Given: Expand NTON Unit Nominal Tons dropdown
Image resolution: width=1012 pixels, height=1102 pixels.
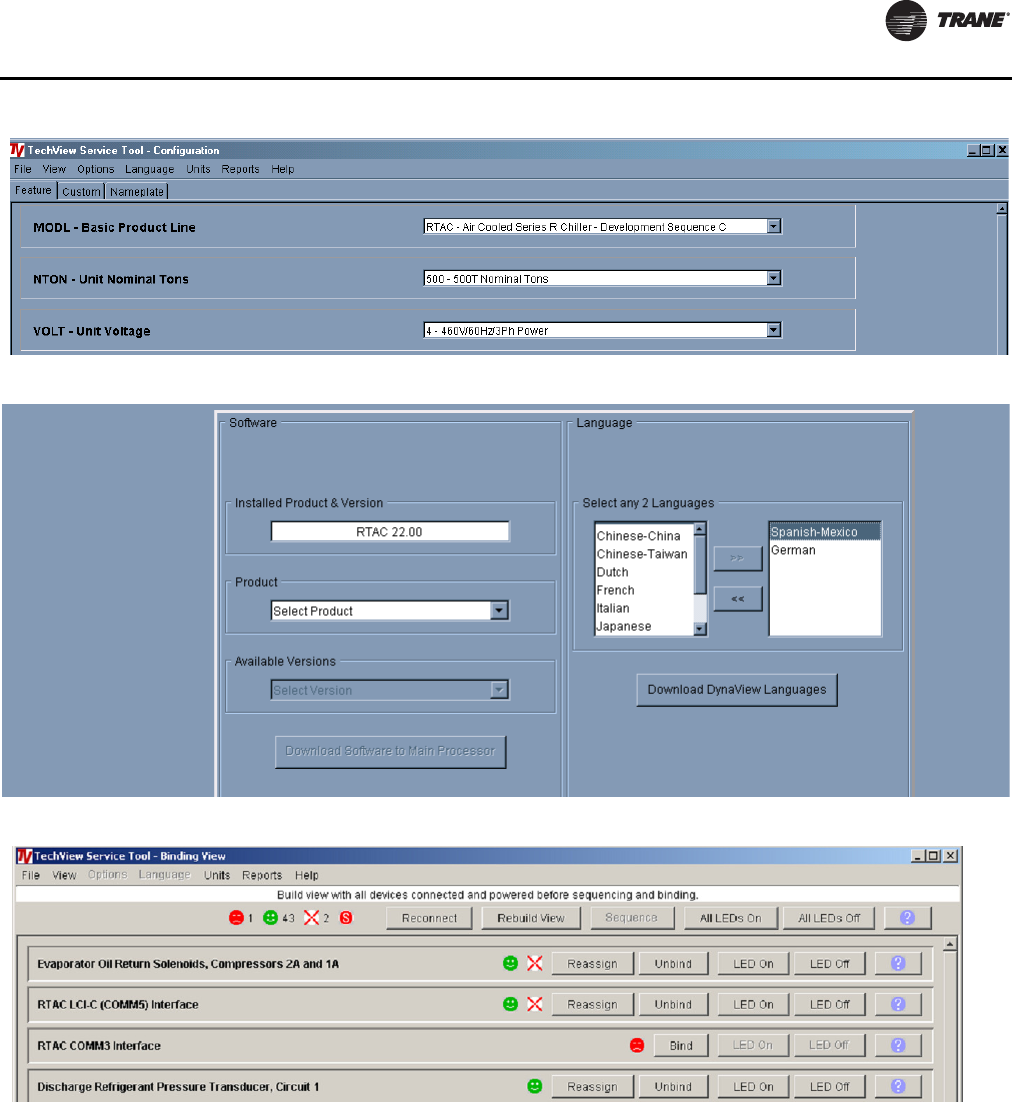Looking at the screenshot, I should (x=774, y=278).
